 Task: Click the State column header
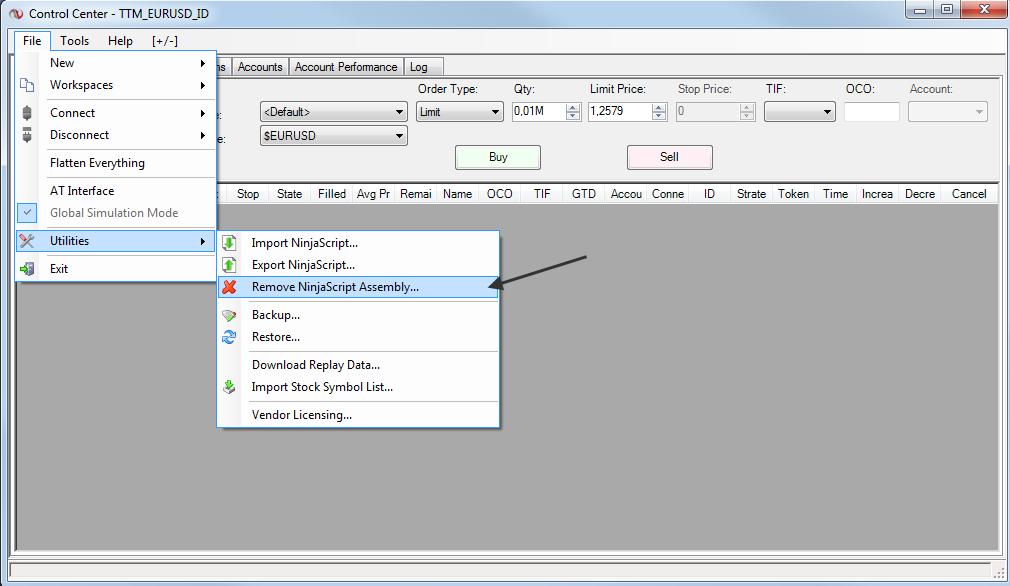pyautogui.click(x=289, y=194)
